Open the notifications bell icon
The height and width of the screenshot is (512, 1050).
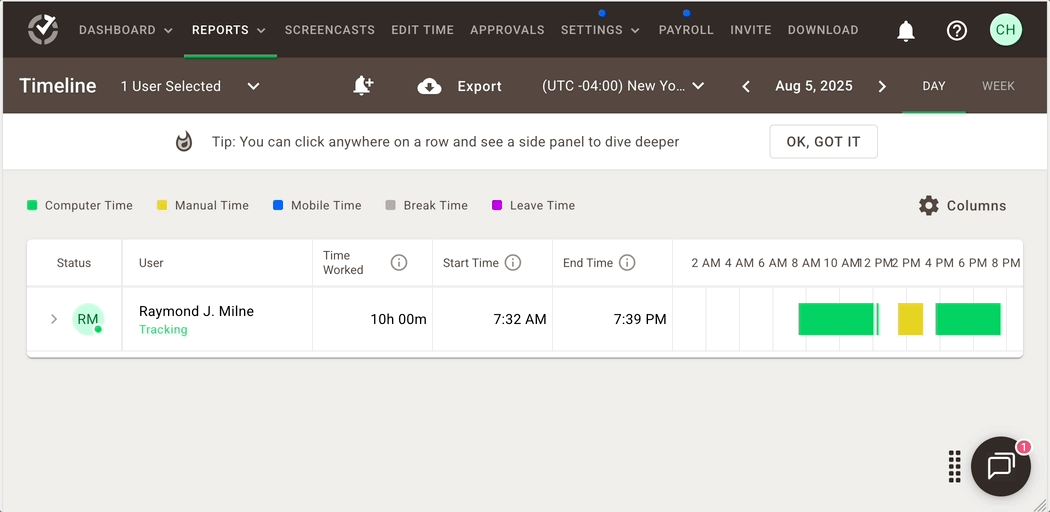click(906, 30)
